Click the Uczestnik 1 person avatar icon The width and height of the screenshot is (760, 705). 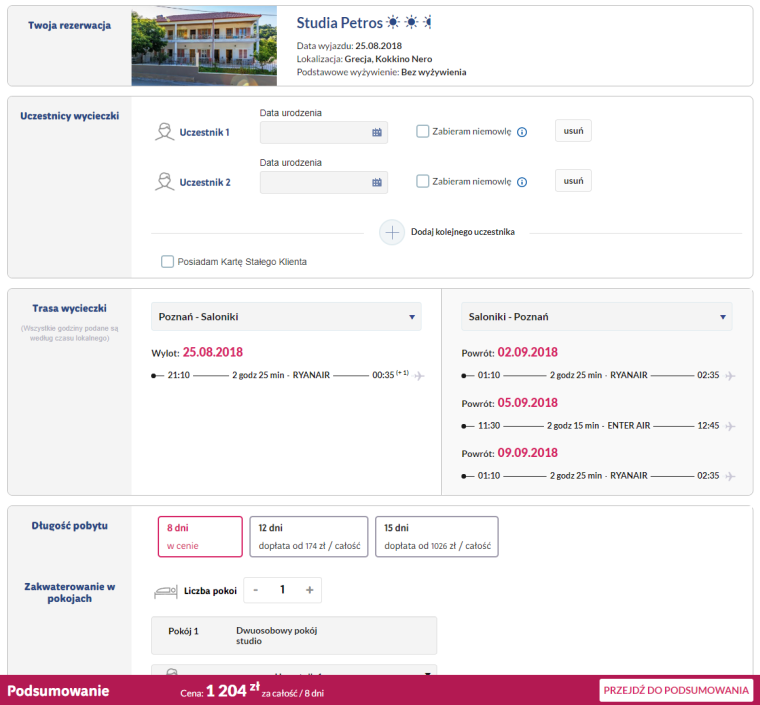[x=164, y=132]
